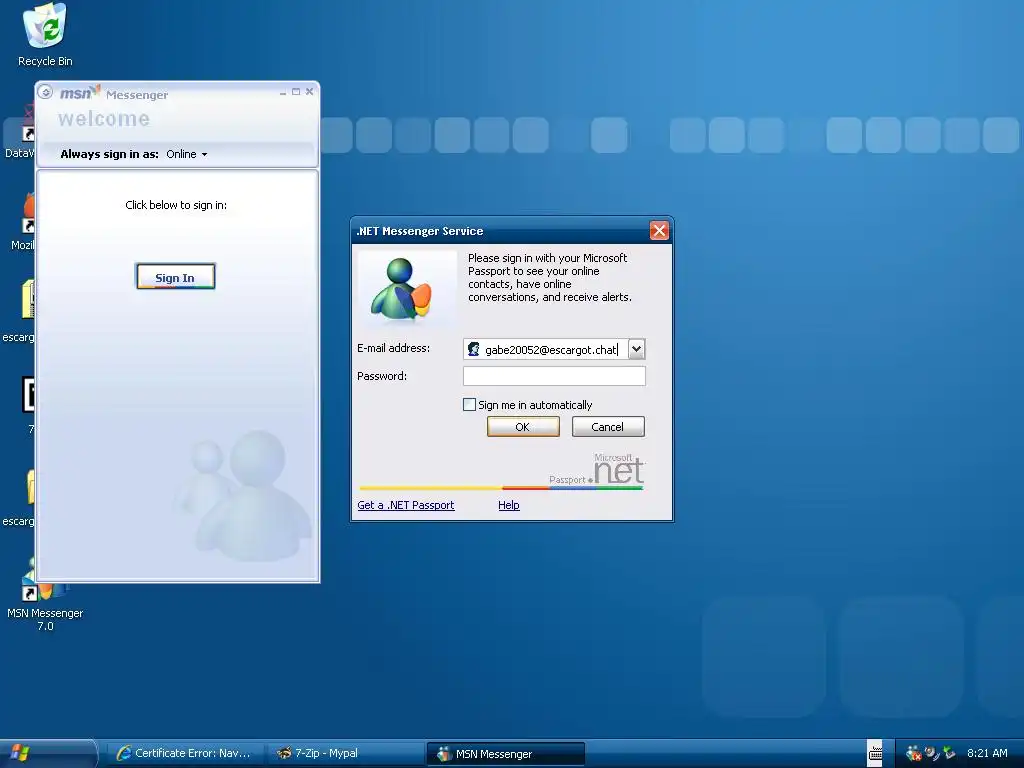This screenshot has height=768, width=1024.
Task: Open MSN Messenger 7.0 desktop shortcut
Action: coord(45,594)
